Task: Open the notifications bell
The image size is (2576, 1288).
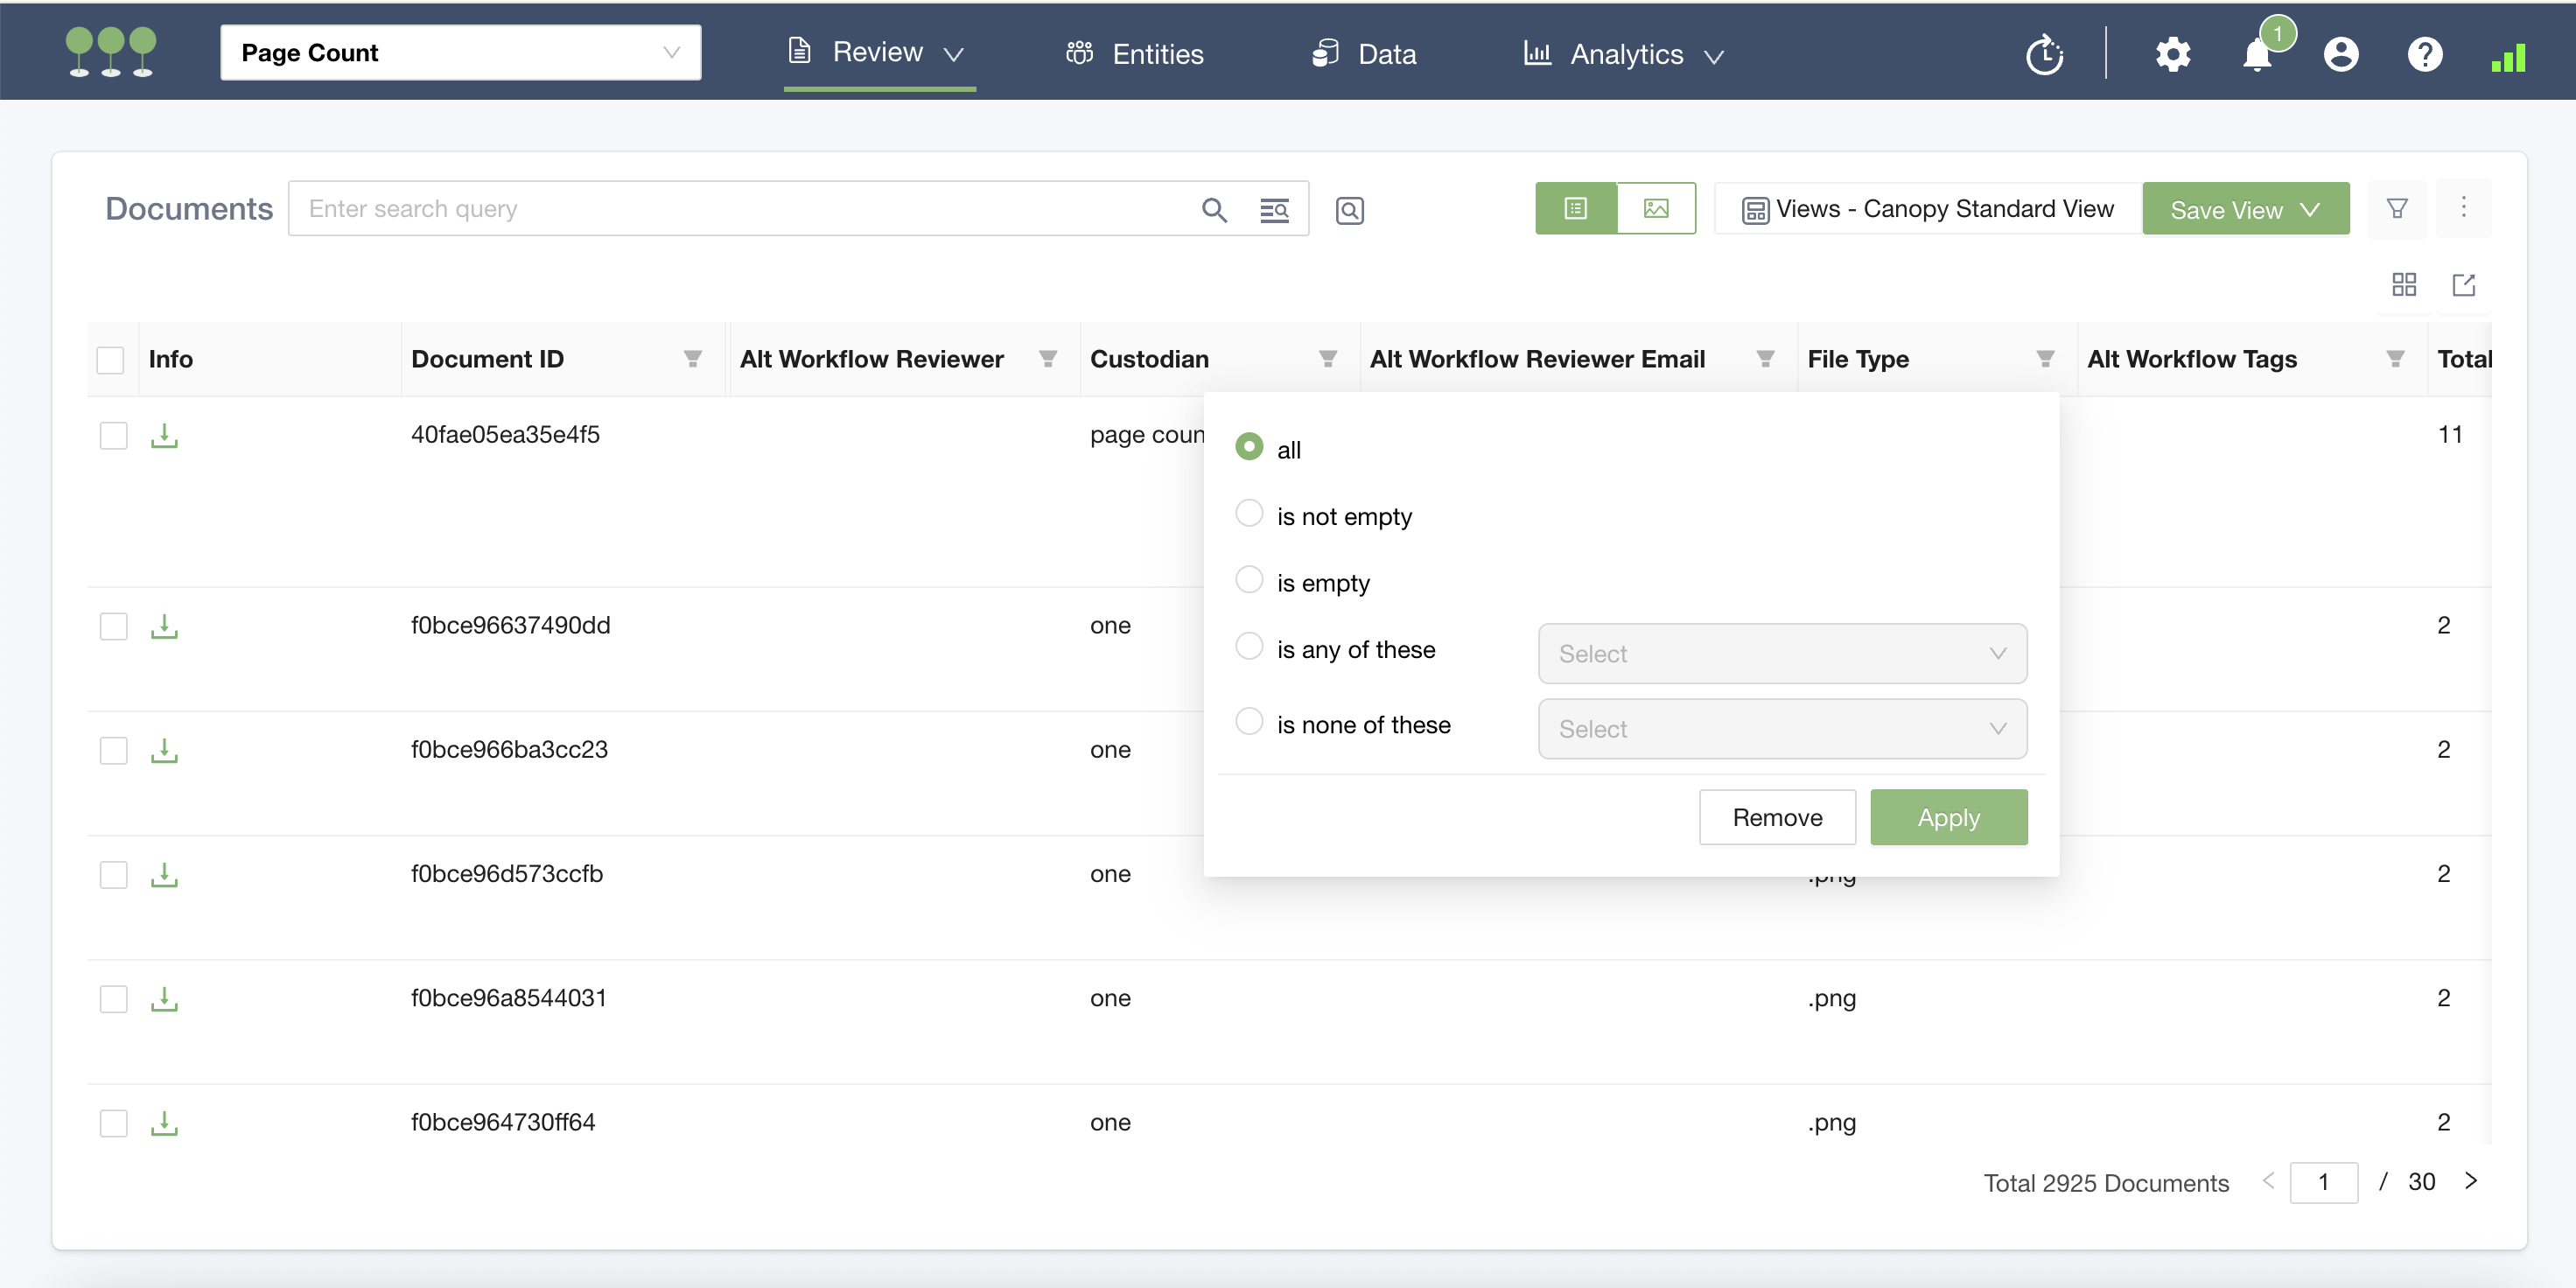Action: tap(2257, 54)
